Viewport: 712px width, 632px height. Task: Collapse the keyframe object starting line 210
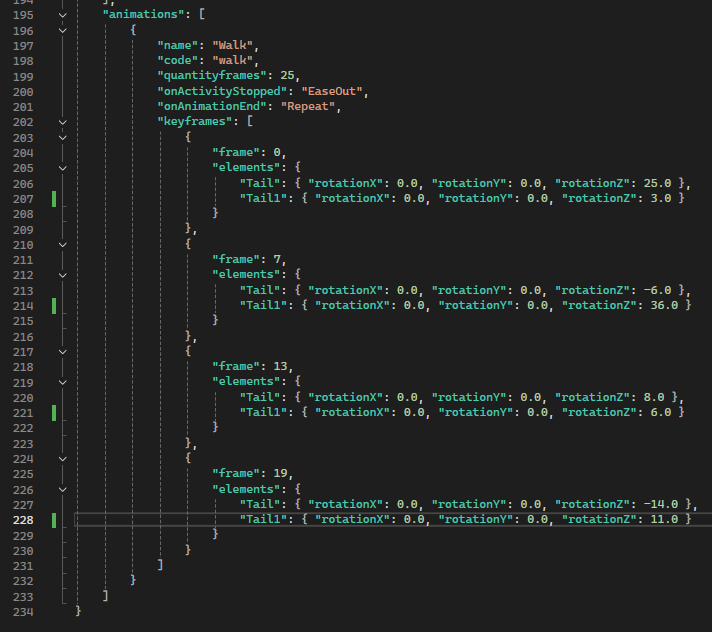[63, 244]
